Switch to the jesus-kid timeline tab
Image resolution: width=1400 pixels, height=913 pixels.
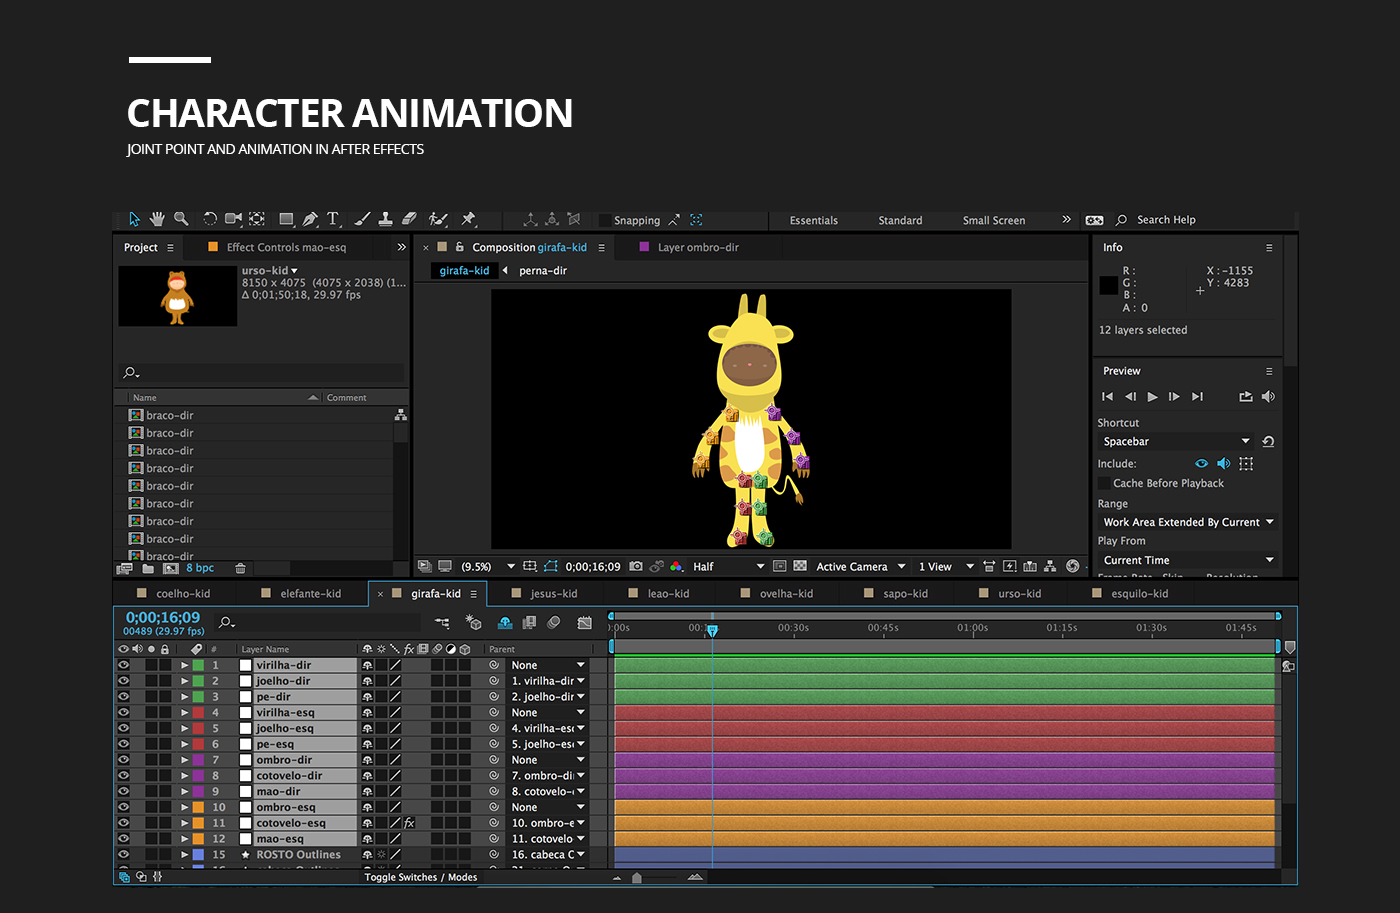pos(554,593)
